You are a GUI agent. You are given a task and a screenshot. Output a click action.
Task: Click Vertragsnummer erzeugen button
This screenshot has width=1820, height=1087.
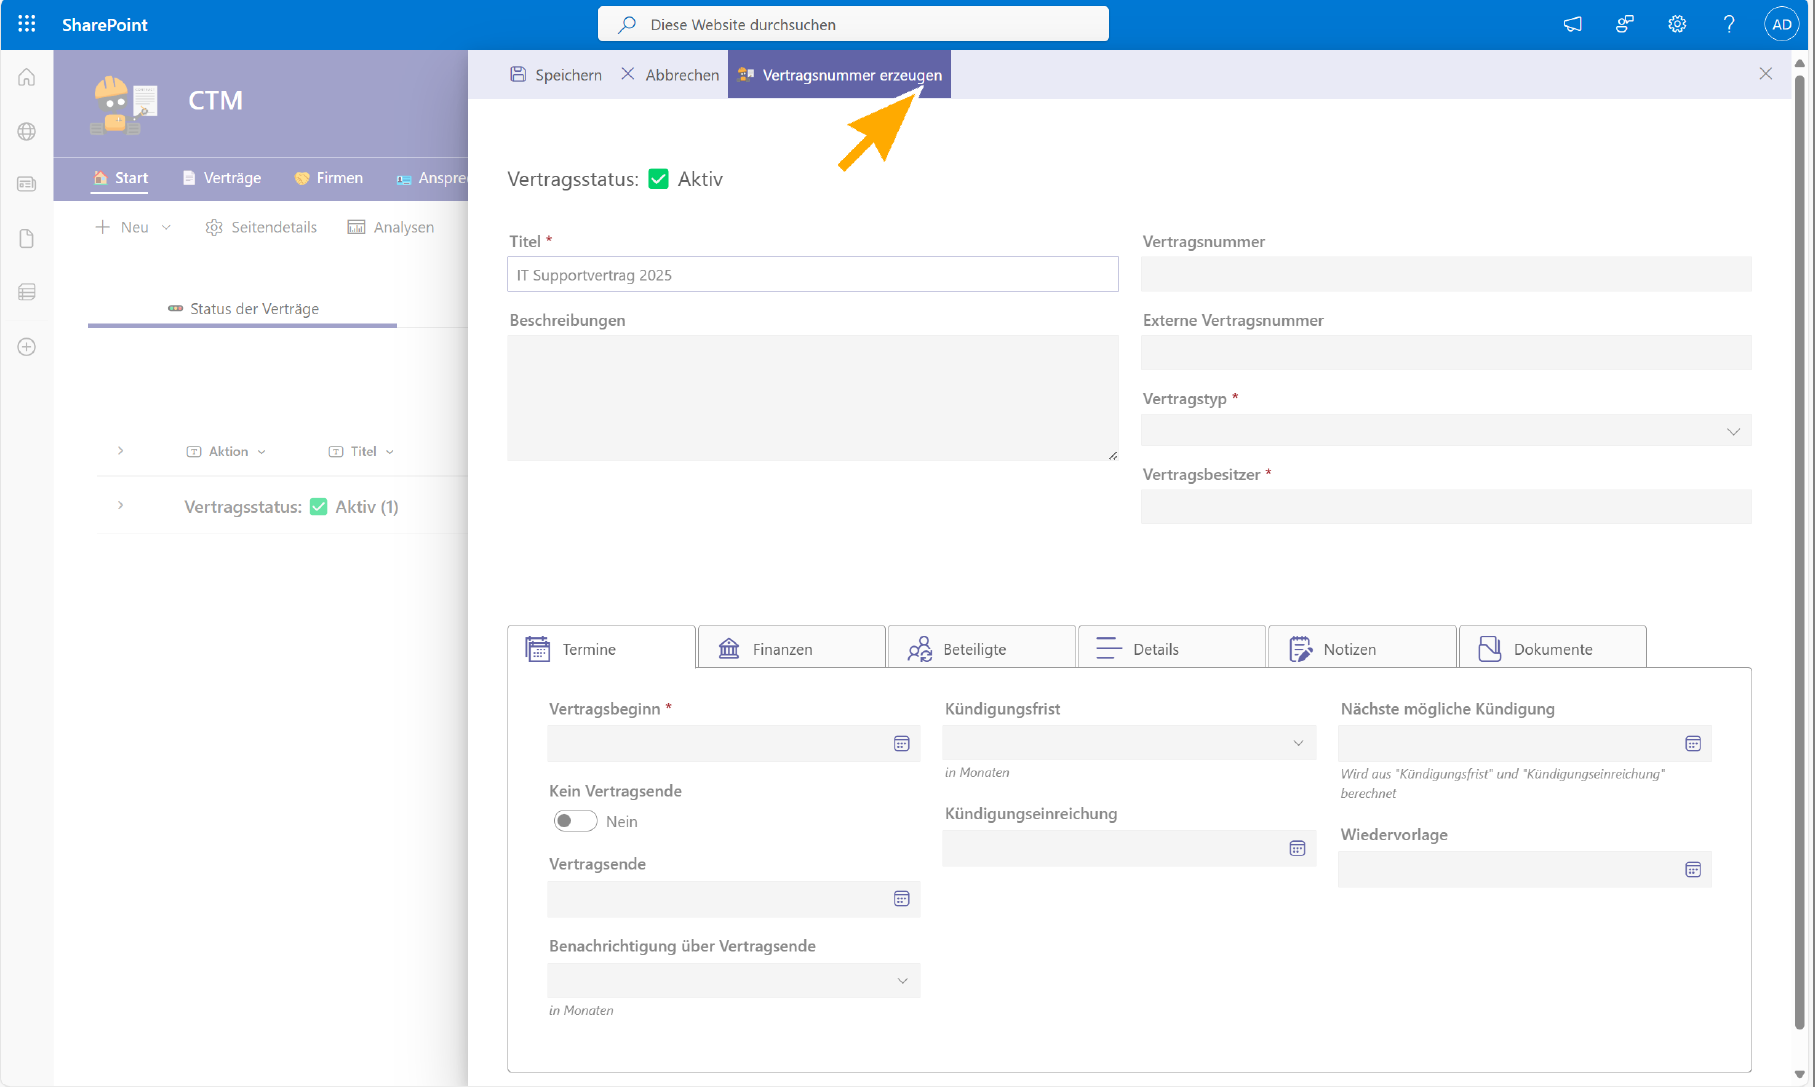click(839, 75)
